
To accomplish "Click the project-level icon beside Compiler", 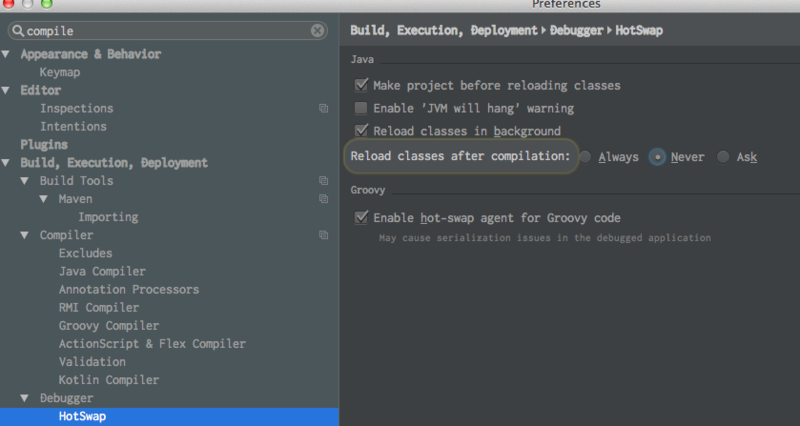I will point(323,235).
